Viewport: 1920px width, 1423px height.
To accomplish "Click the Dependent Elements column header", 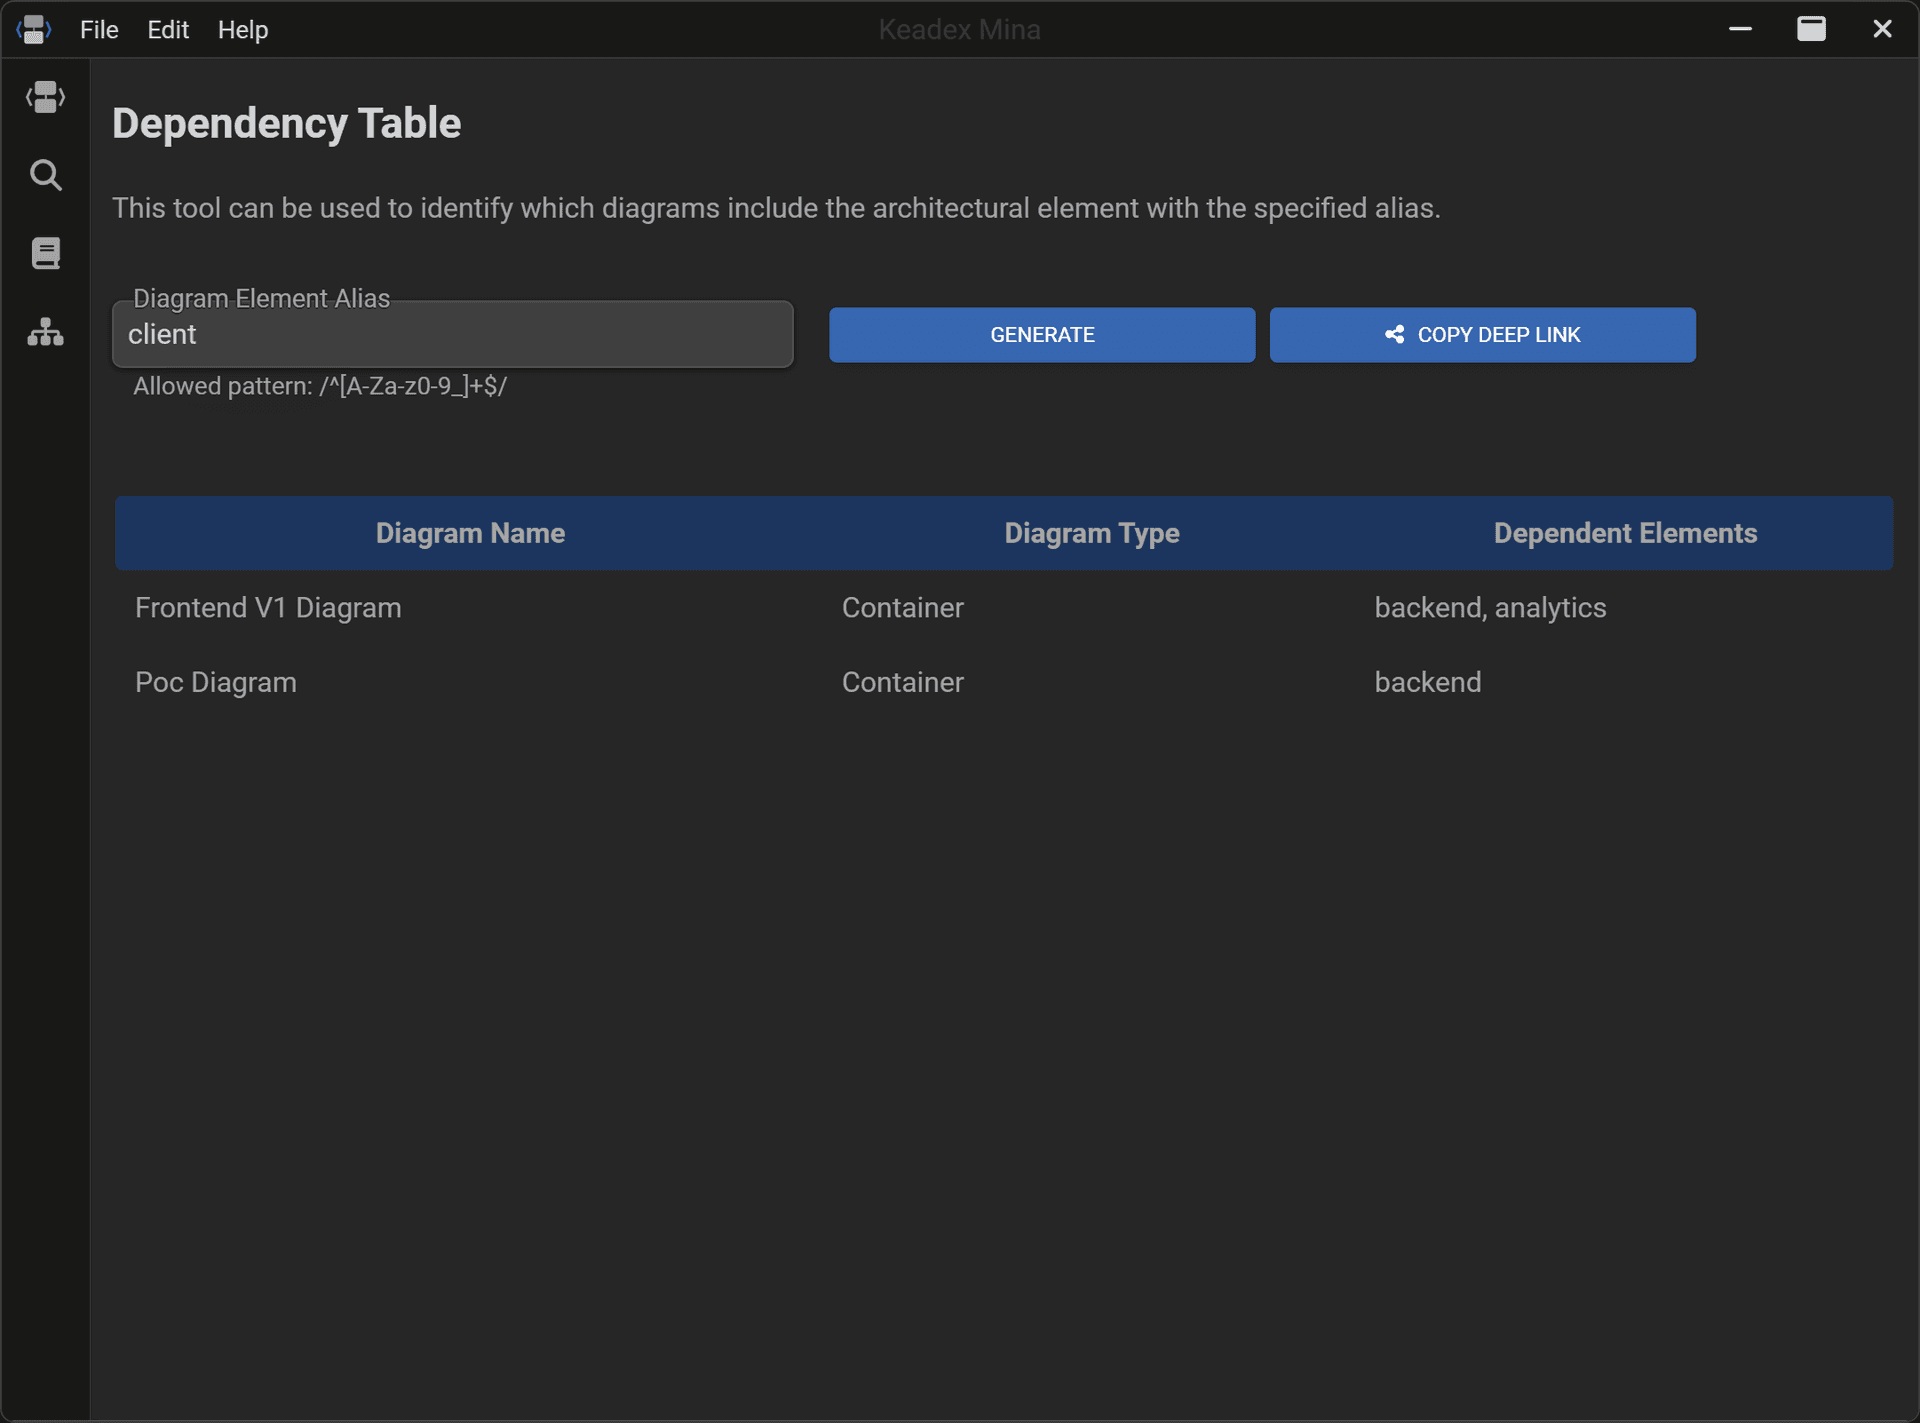I will [1625, 533].
